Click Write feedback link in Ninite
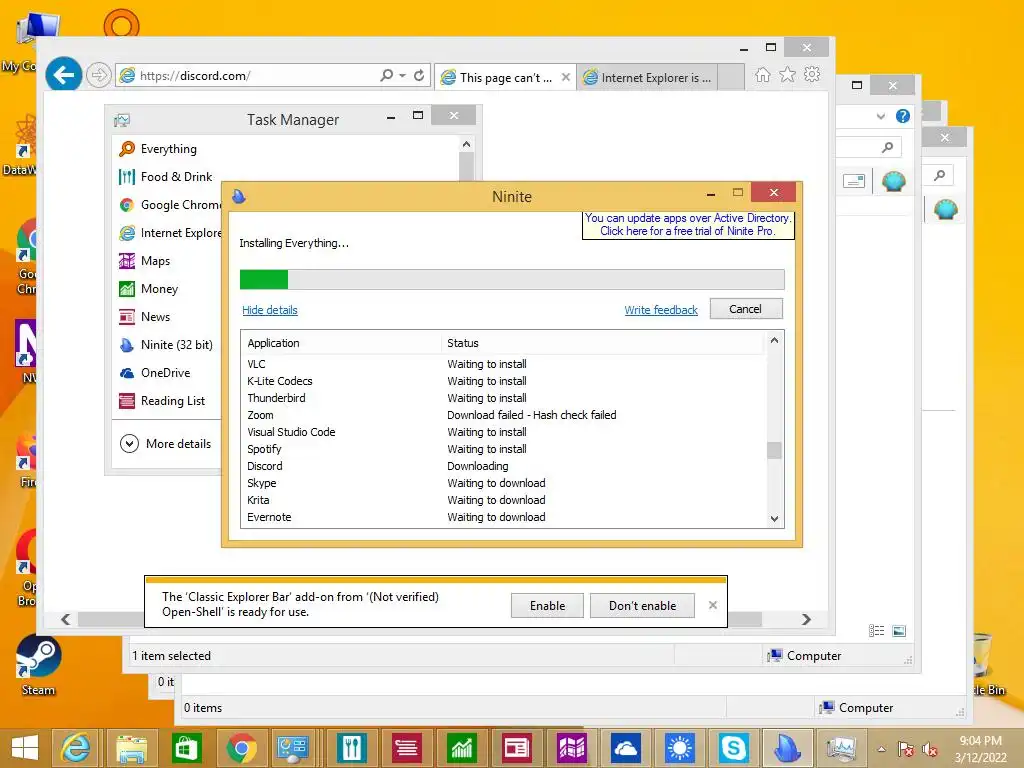The height and width of the screenshot is (768, 1024). [661, 310]
